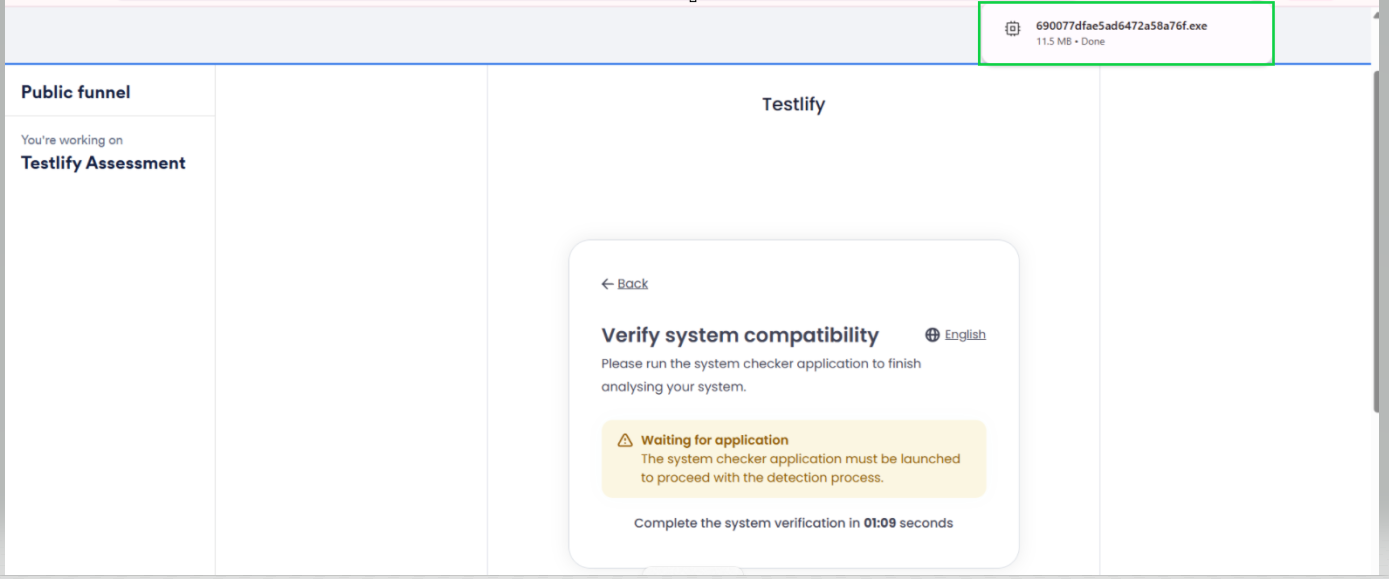
Task: Click the 01:09 countdown timer text
Action: point(880,523)
